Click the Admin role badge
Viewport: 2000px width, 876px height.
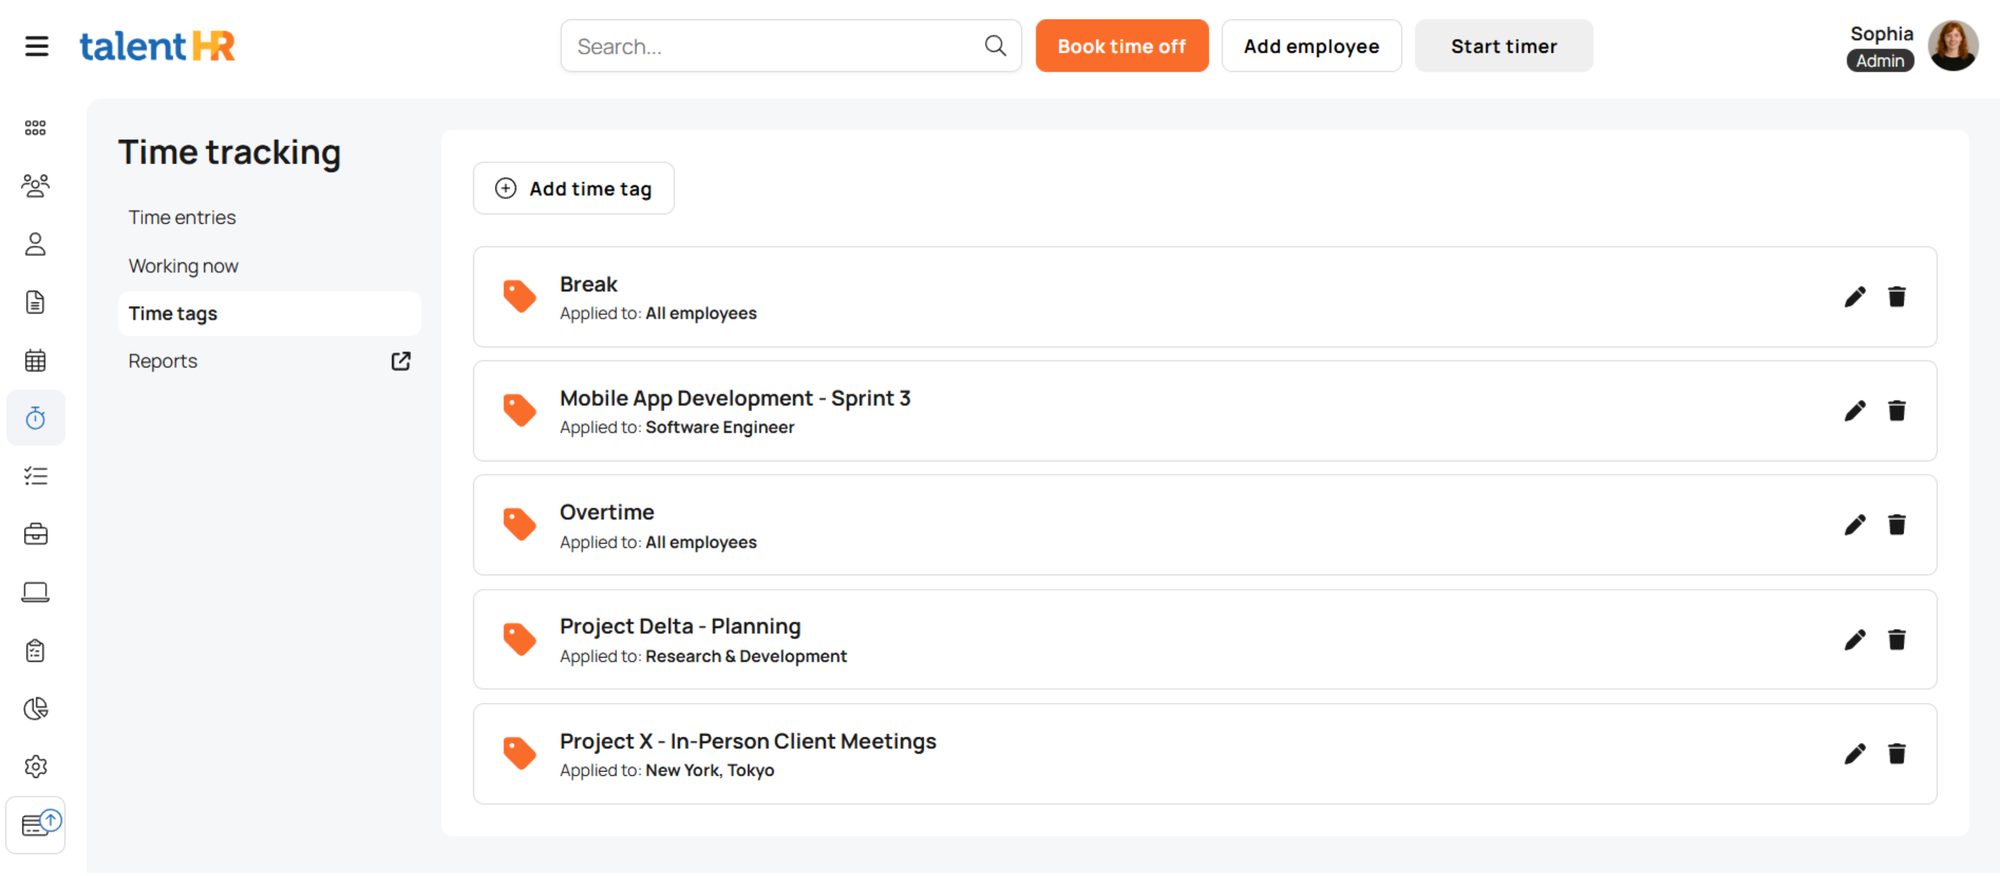[1880, 61]
